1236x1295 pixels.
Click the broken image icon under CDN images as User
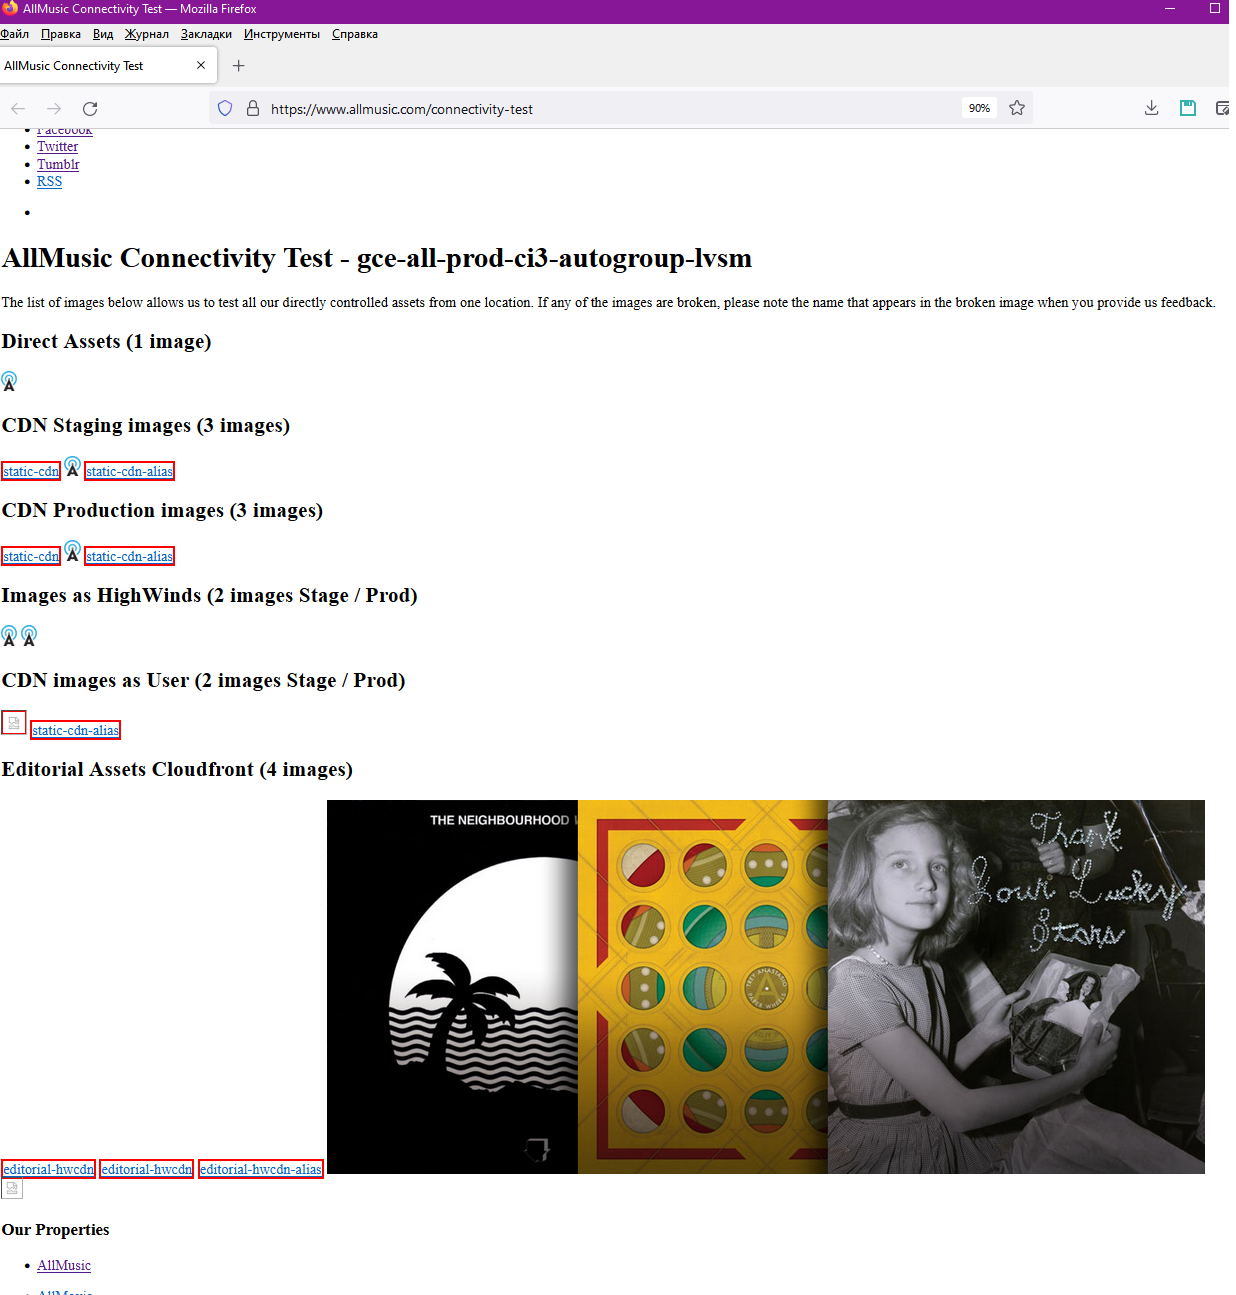pyautogui.click(x=14, y=722)
